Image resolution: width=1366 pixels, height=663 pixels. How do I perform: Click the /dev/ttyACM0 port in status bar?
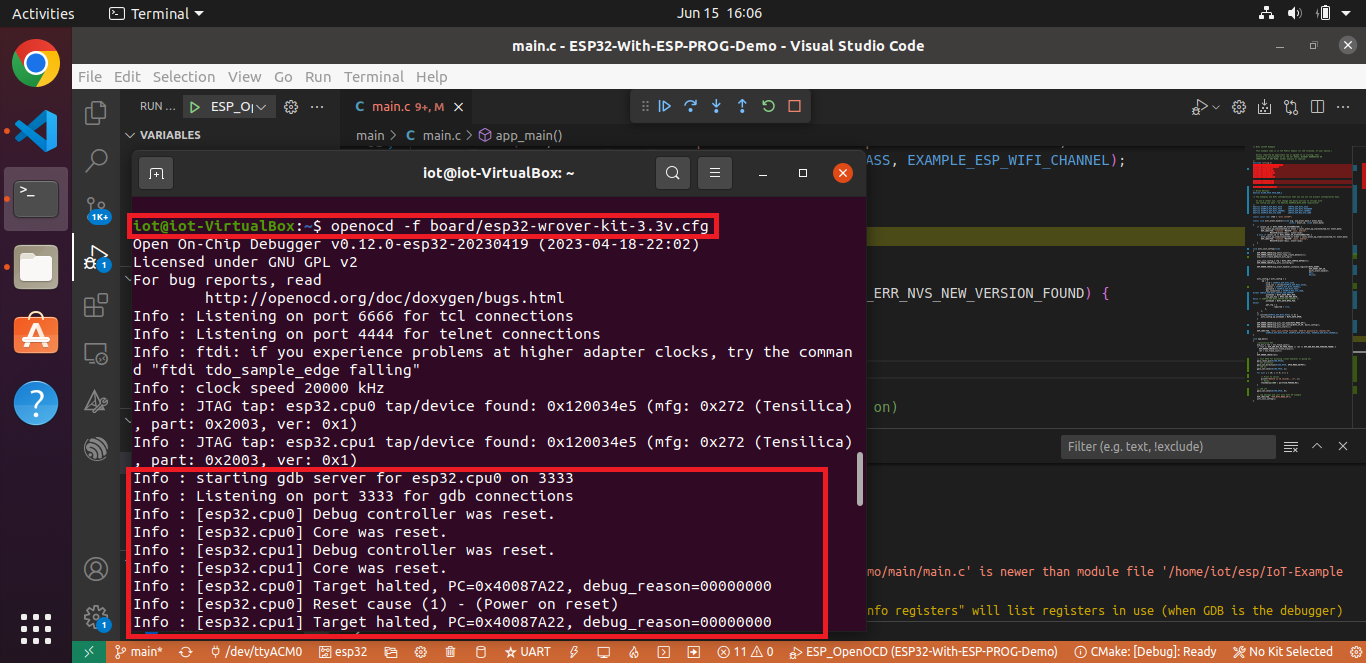click(x=257, y=651)
